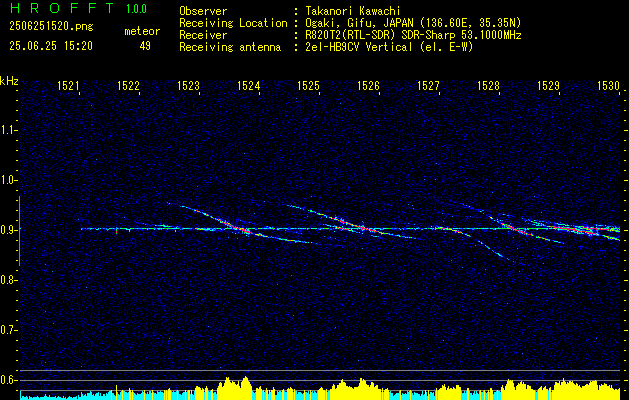Click the 1.1 kHz frequency label
629x400 pixels.
[7, 130]
